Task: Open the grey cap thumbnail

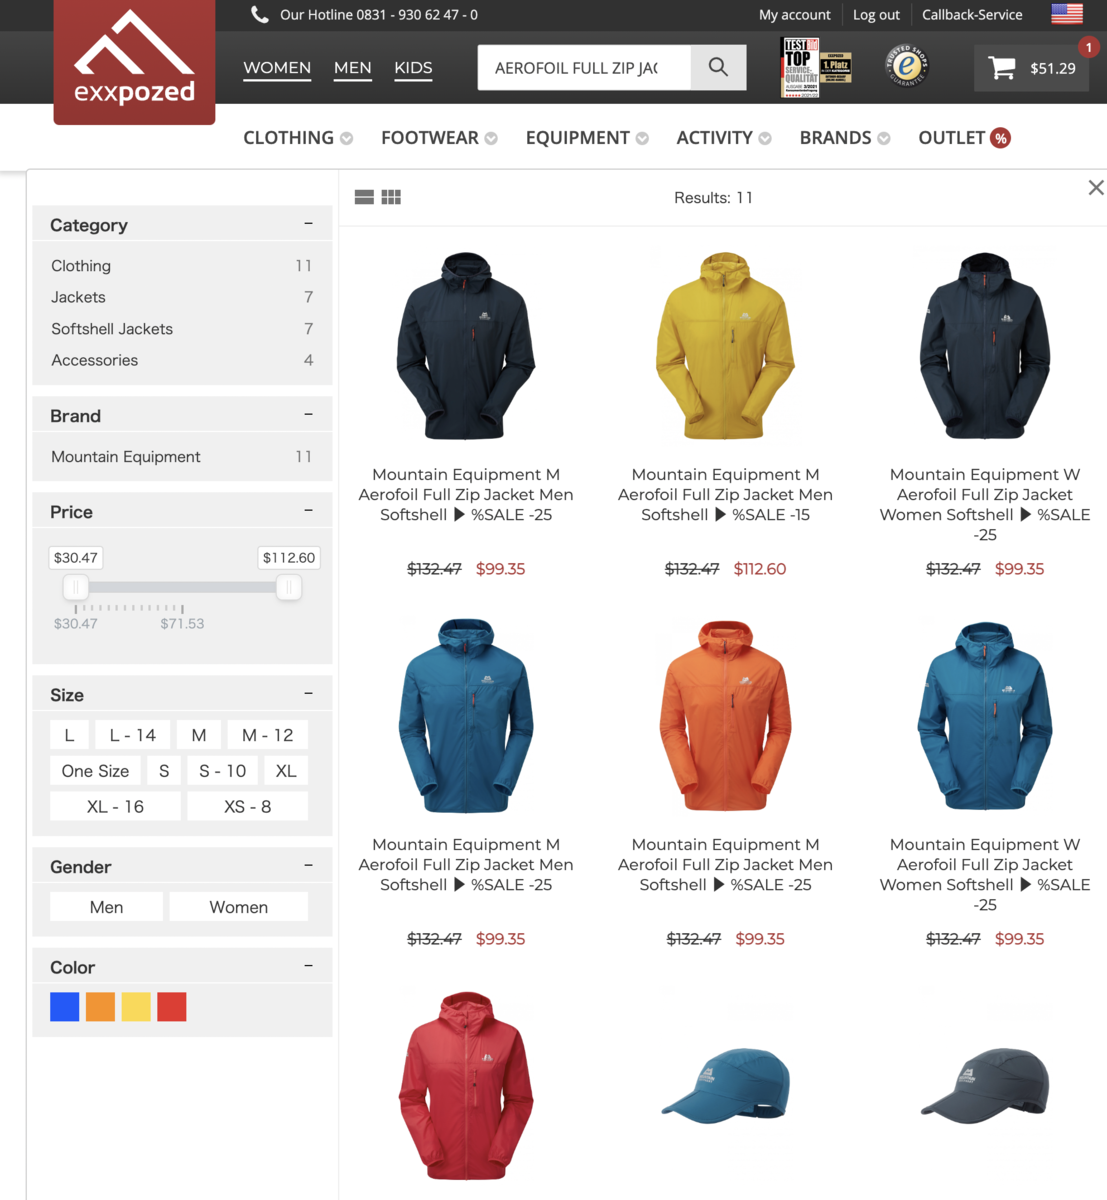Action: click(985, 1085)
